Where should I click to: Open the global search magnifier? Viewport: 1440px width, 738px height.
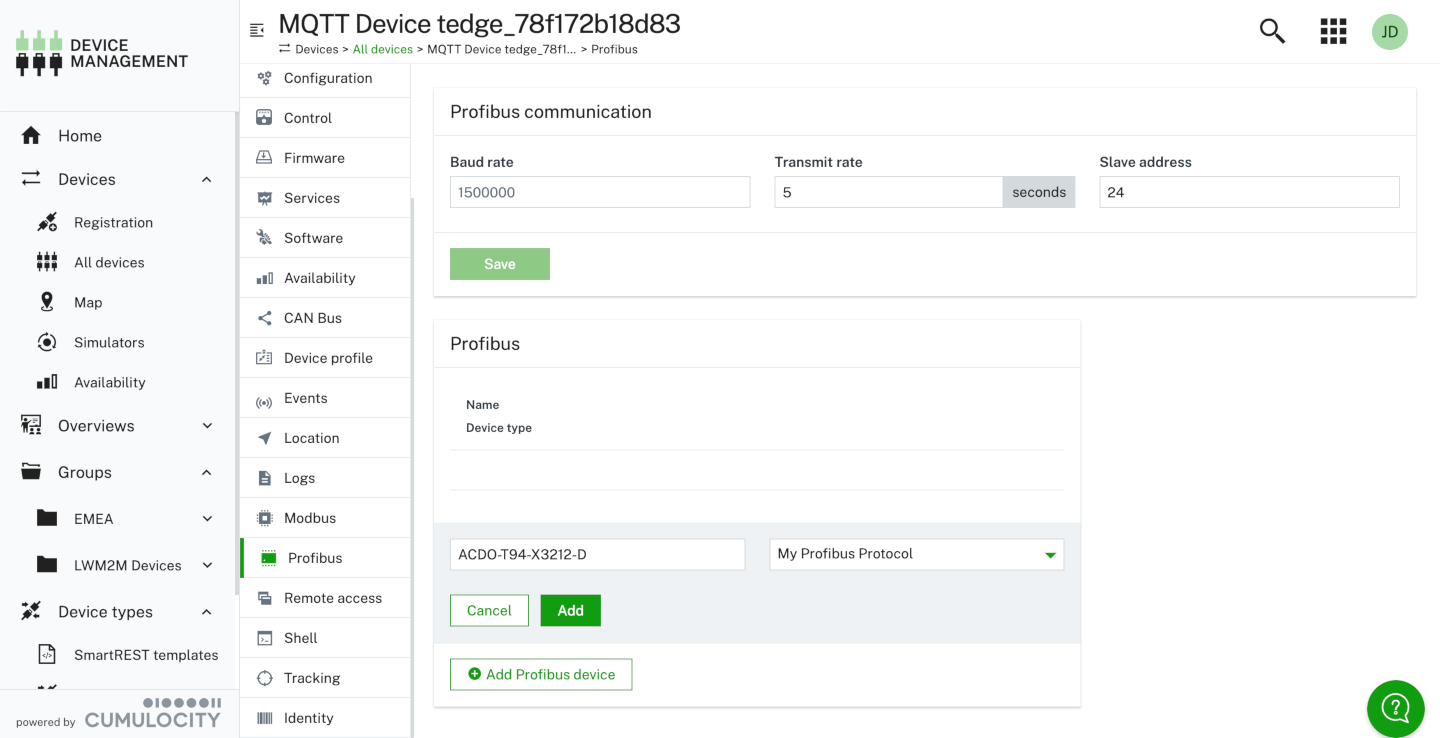pyautogui.click(x=1271, y=31)
